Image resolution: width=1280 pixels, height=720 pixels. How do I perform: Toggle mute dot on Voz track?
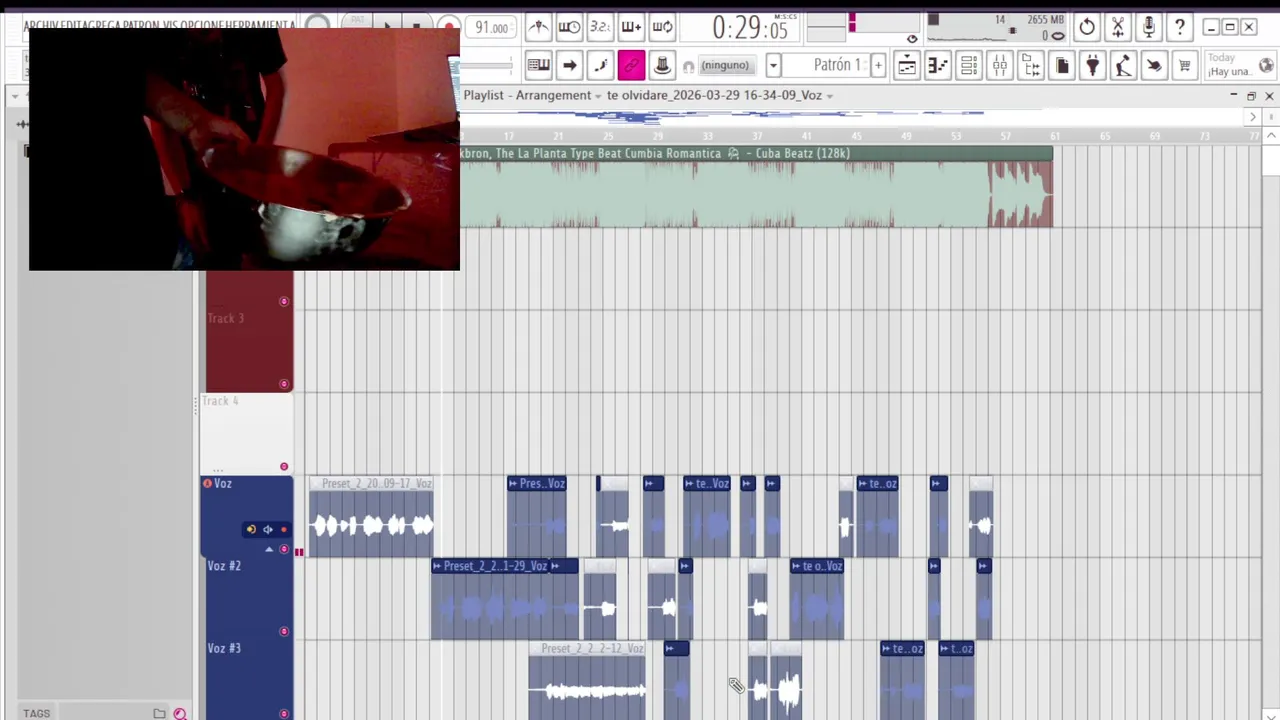point(284,549)
